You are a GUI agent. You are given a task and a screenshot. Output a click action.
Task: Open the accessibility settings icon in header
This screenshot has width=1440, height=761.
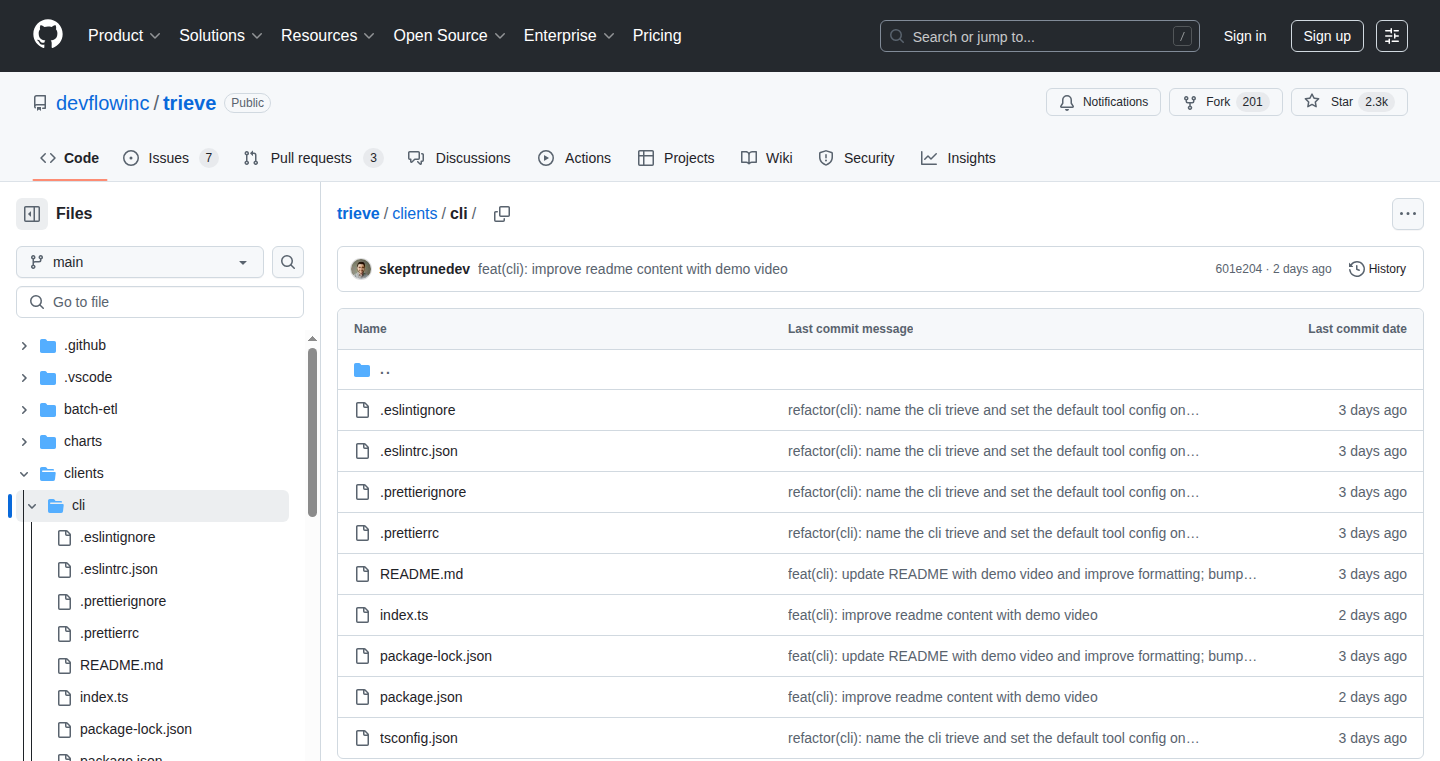(1391, 36)
